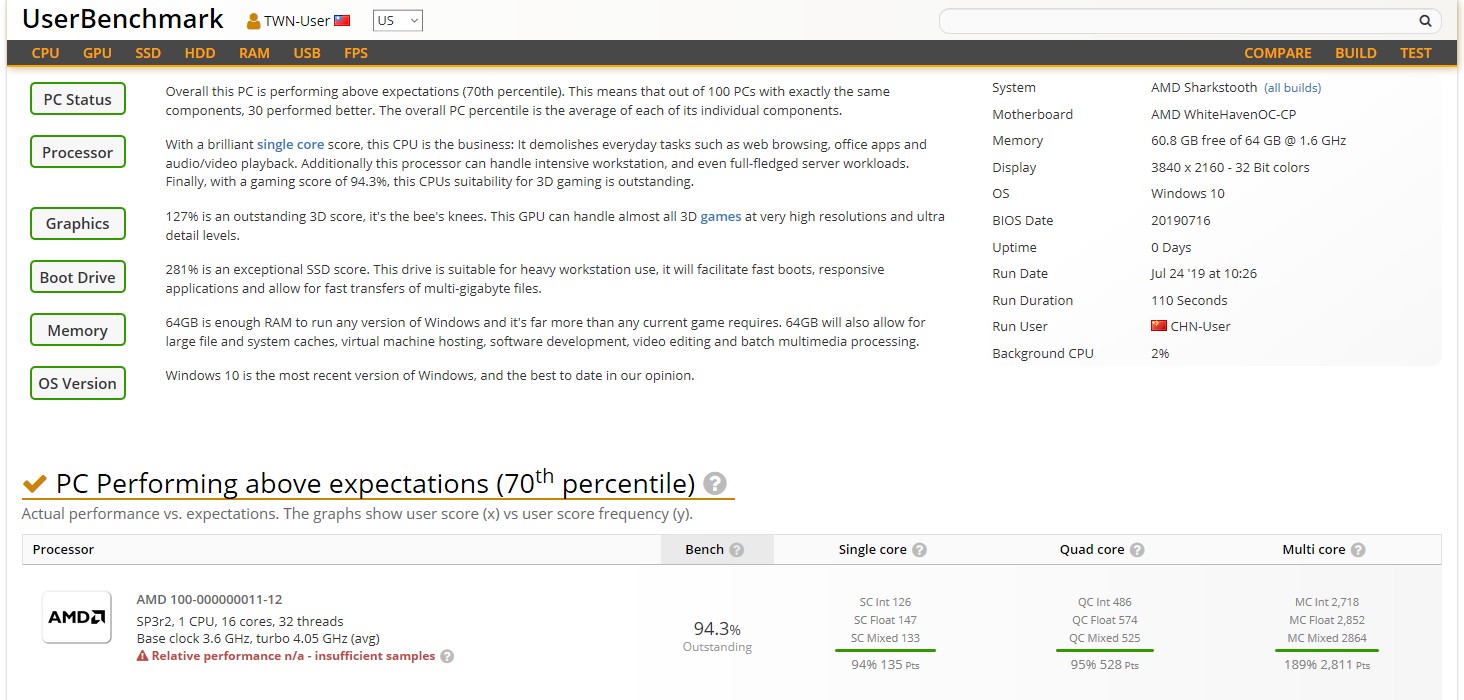Open the HDD menu
The image size is (1464, 700).
point(200,53)
